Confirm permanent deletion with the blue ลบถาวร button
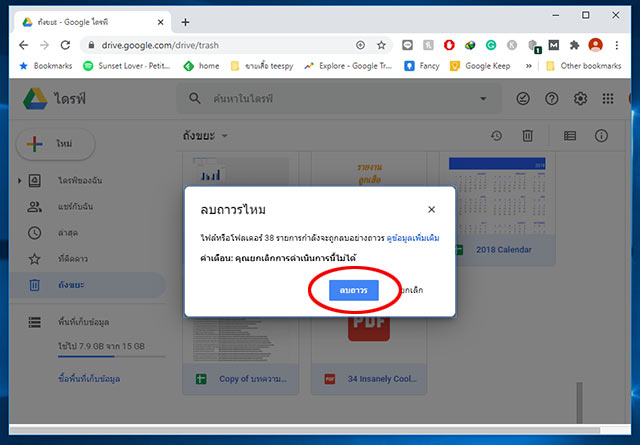Image resolution: width=640 pixels, height=445 pixels. point(353,290)
